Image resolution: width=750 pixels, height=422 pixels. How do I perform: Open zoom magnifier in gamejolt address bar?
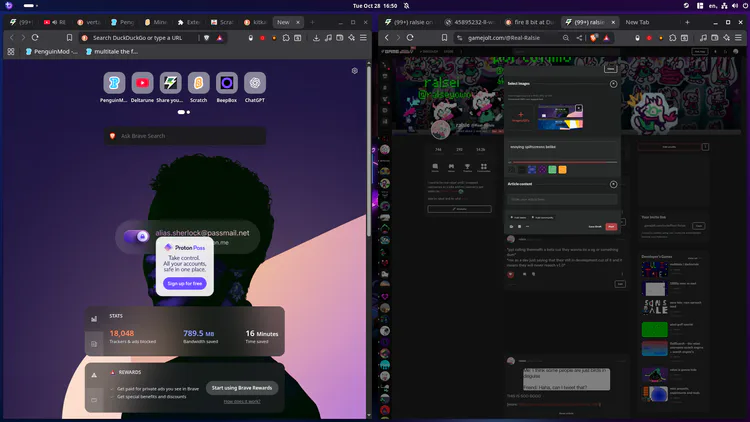coord(566,38)
